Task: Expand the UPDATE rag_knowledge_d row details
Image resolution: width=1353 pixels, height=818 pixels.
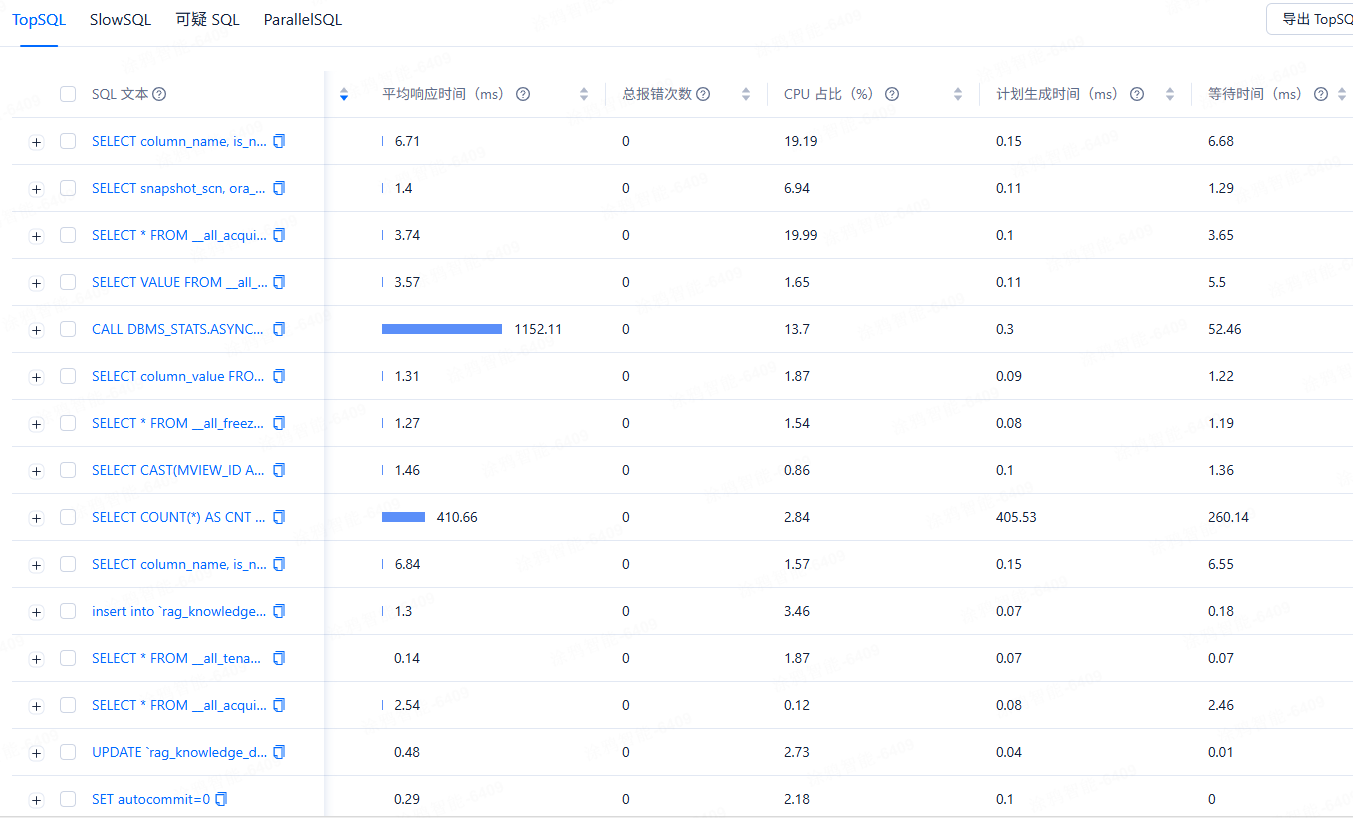Action: point(37,753)
